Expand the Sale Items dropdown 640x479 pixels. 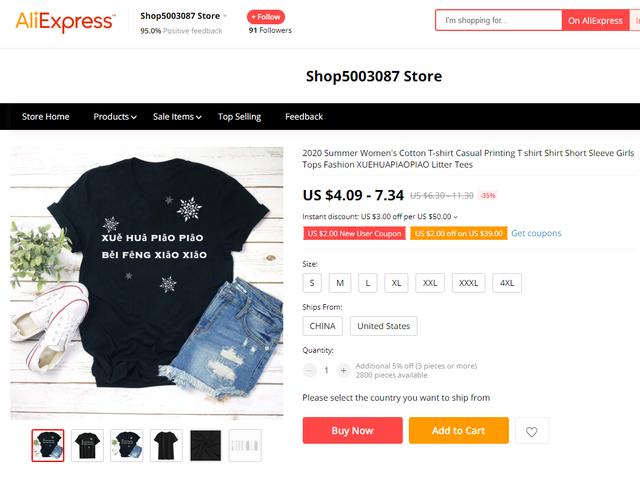tap(177, 117)
